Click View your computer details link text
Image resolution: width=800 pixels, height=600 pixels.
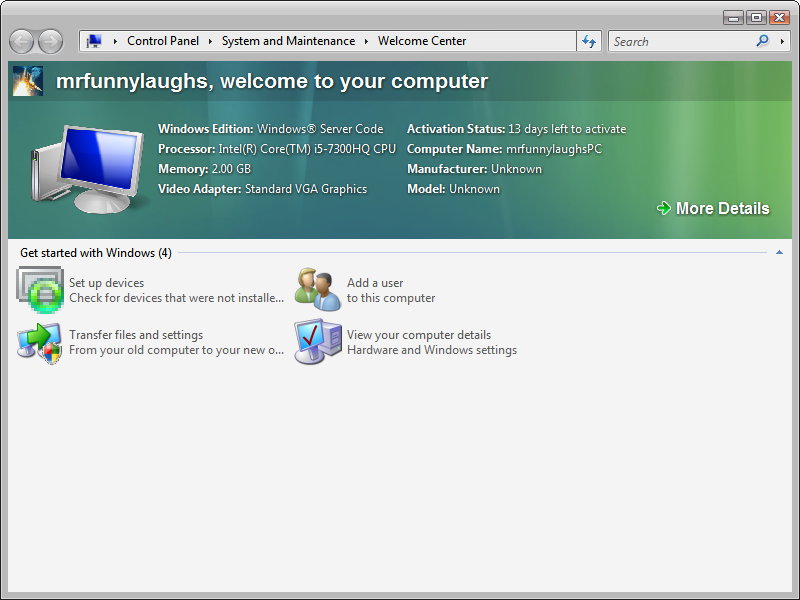pos(419,335)
